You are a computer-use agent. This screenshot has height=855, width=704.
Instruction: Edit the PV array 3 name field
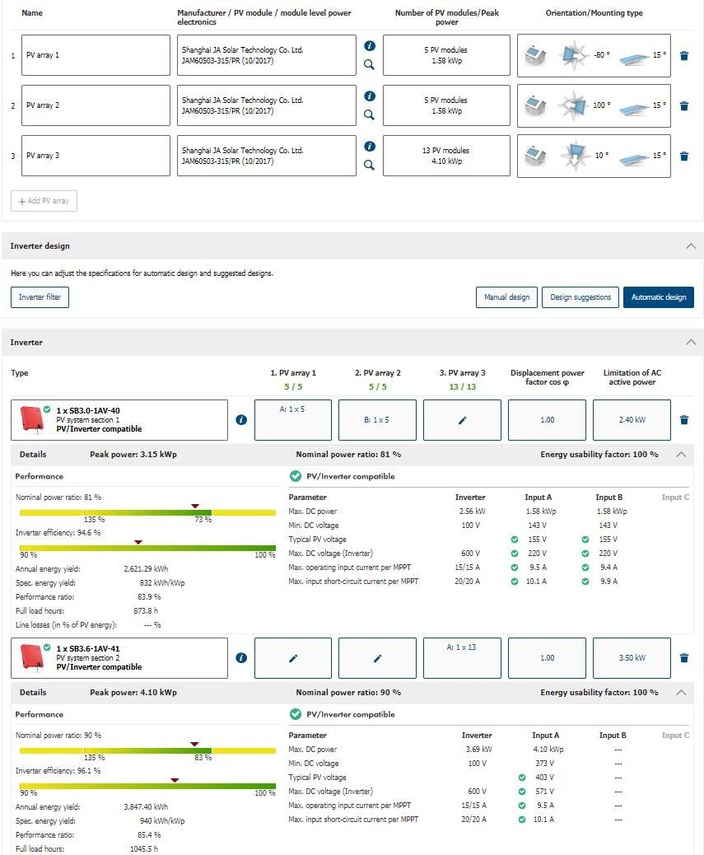[x=96, y=155]
